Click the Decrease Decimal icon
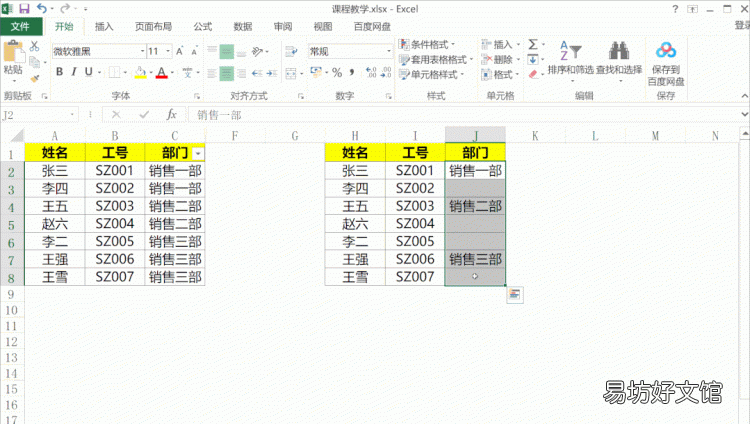 click(386, 72)
